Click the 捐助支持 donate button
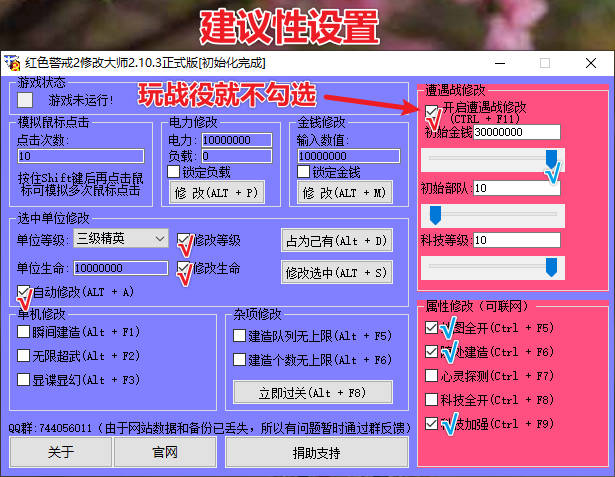Image resolution: width=615 pixels, height=477 pixels. point(316,452)
